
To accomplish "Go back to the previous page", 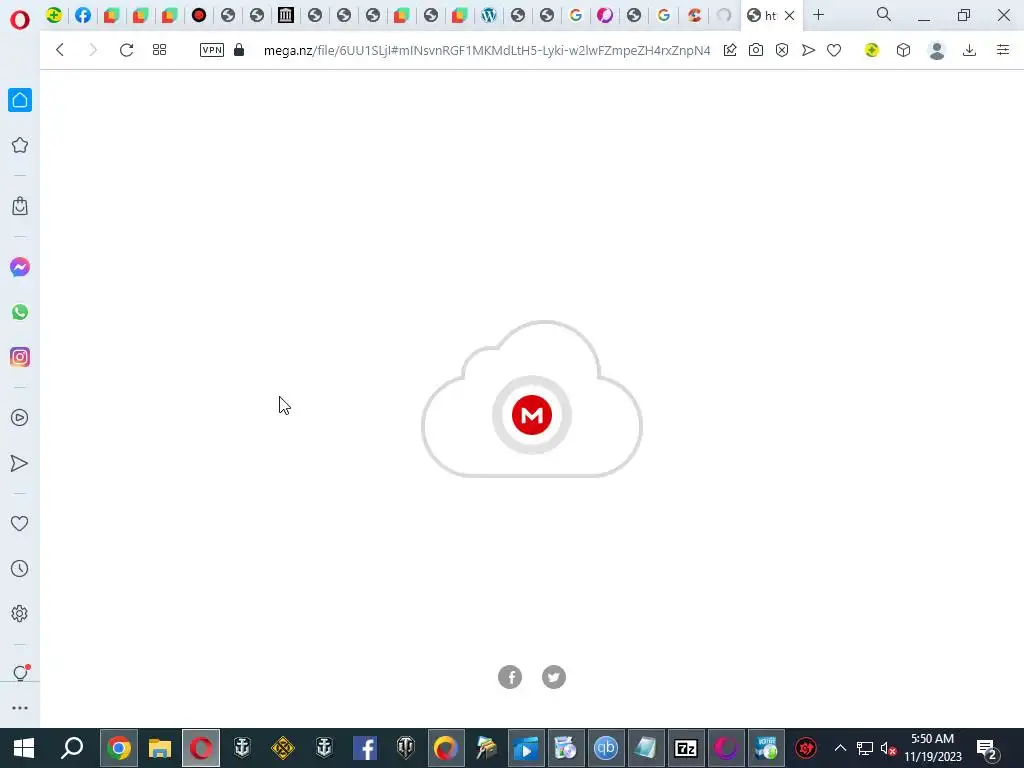I will coord(60,50).
